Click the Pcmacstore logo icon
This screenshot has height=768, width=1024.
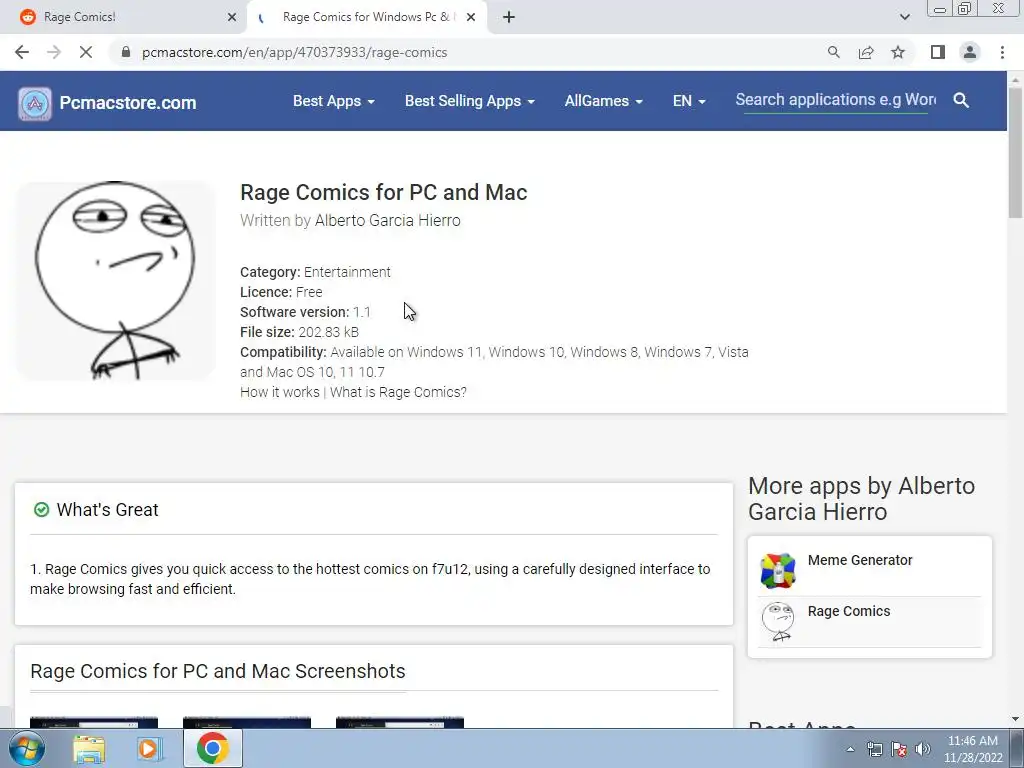tap(35, 103)
